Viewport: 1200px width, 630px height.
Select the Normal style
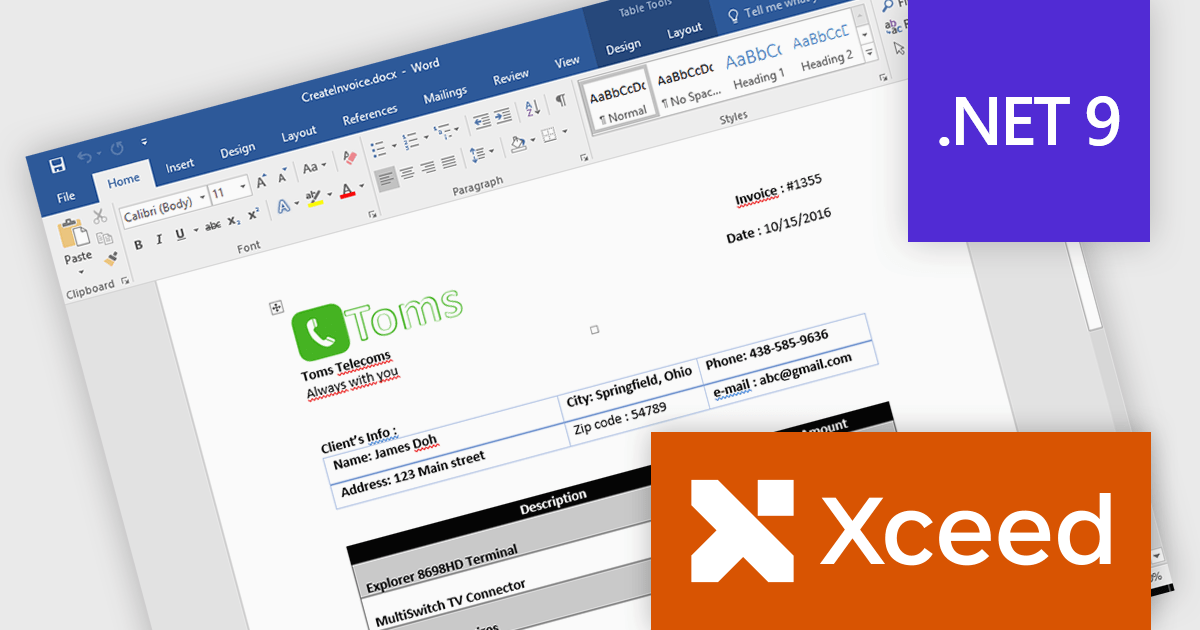point(620,101)
